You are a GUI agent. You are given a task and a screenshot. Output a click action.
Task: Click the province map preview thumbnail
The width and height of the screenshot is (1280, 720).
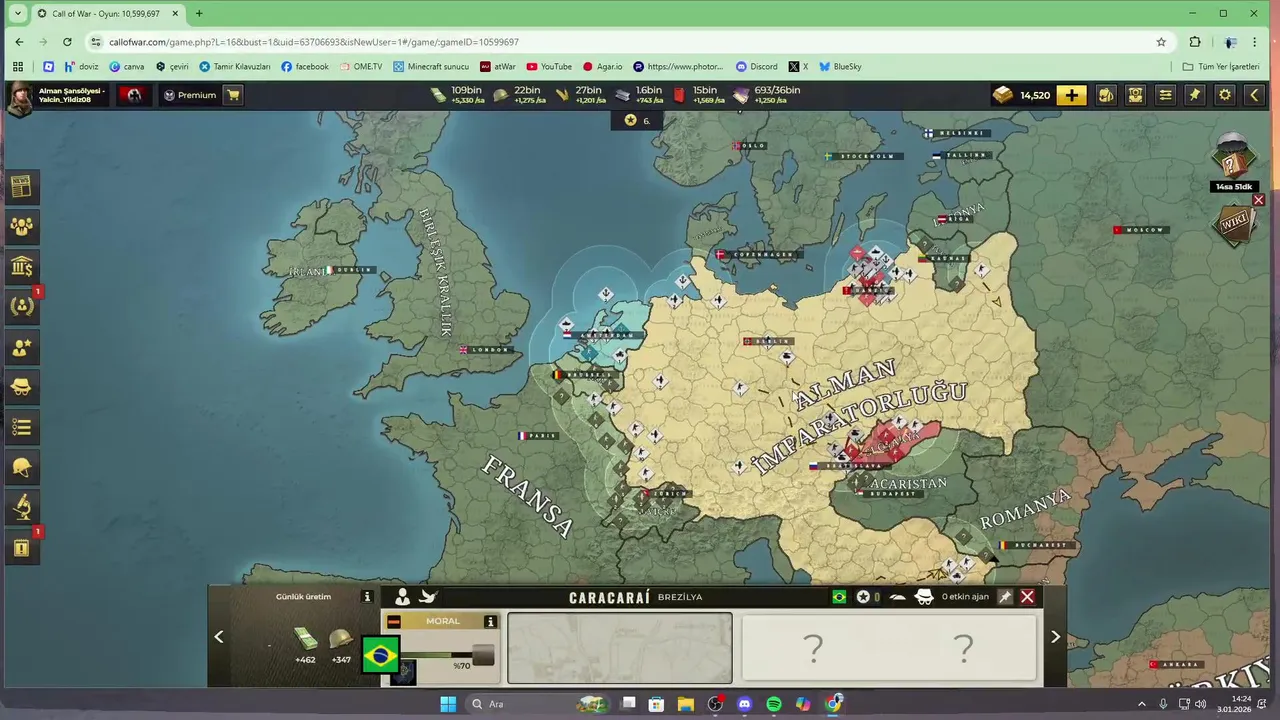pos(620,648)
